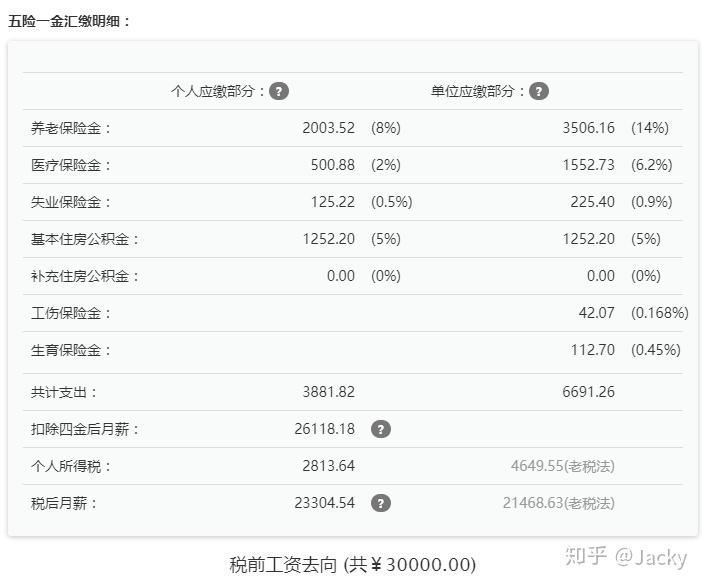The image size is (705, 588).
Task: Select the 补充住房公积金 row label
Action: [x=85, y=276]
